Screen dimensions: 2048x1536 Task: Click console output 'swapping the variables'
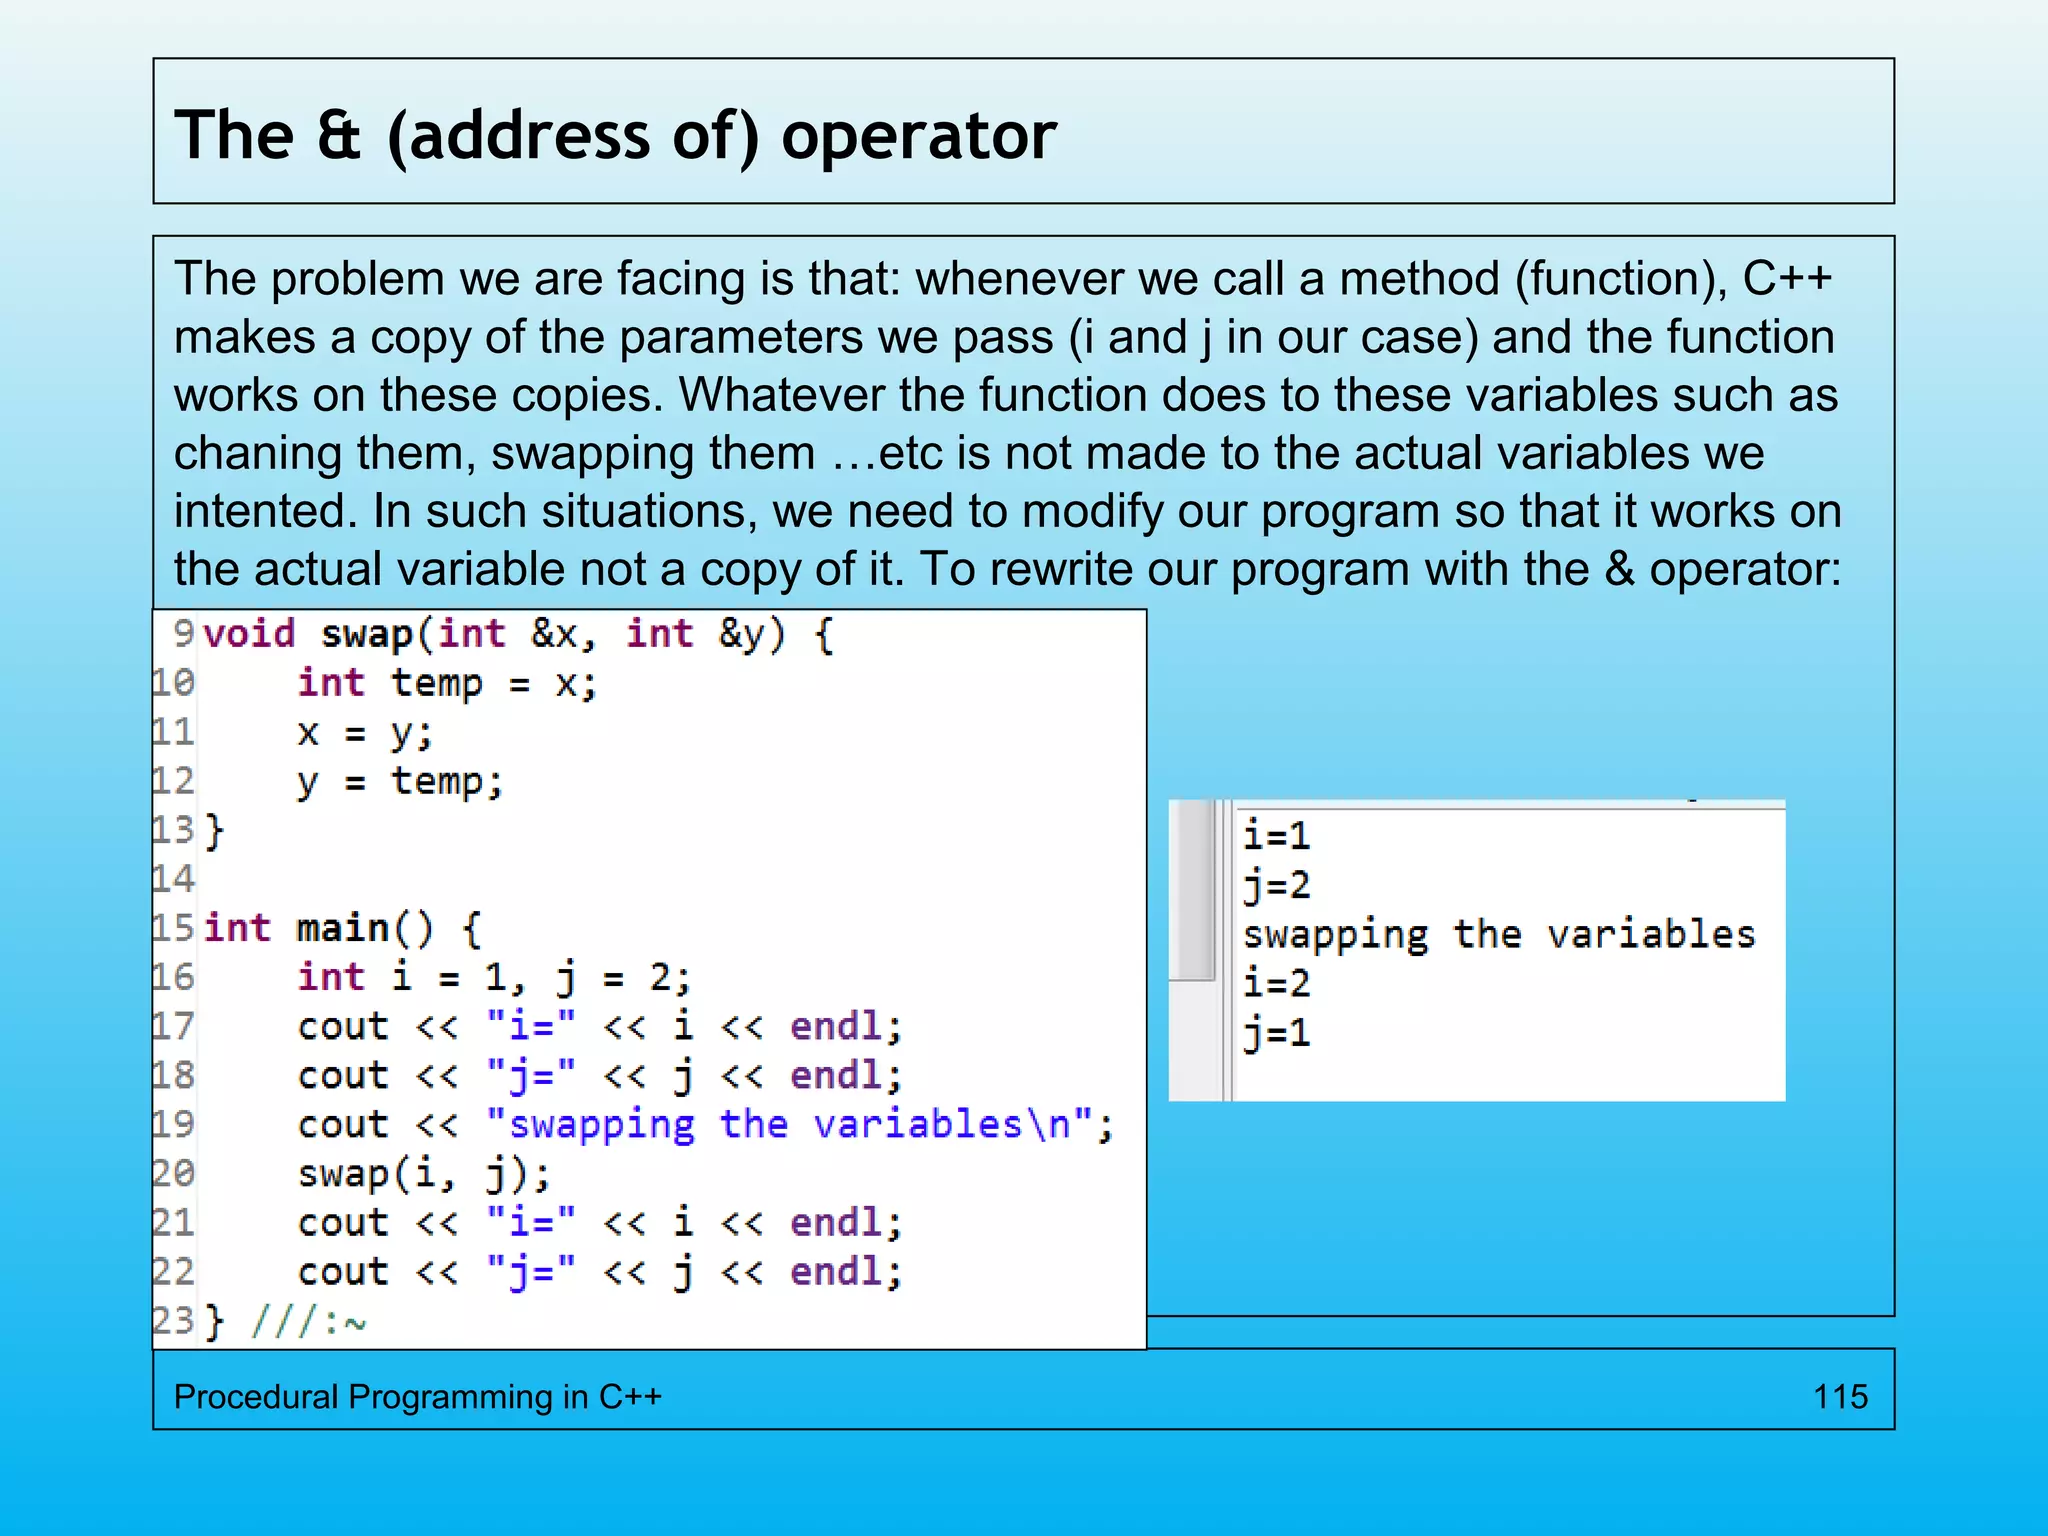tap(1499, 936)
